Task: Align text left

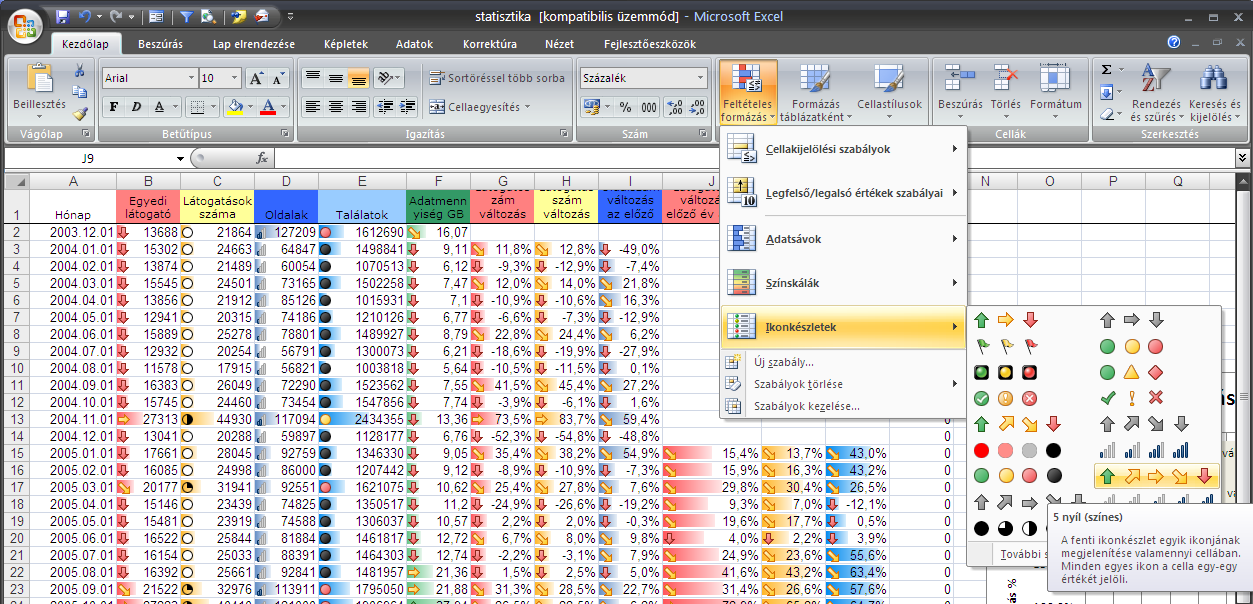Action: tap(313, 107)
